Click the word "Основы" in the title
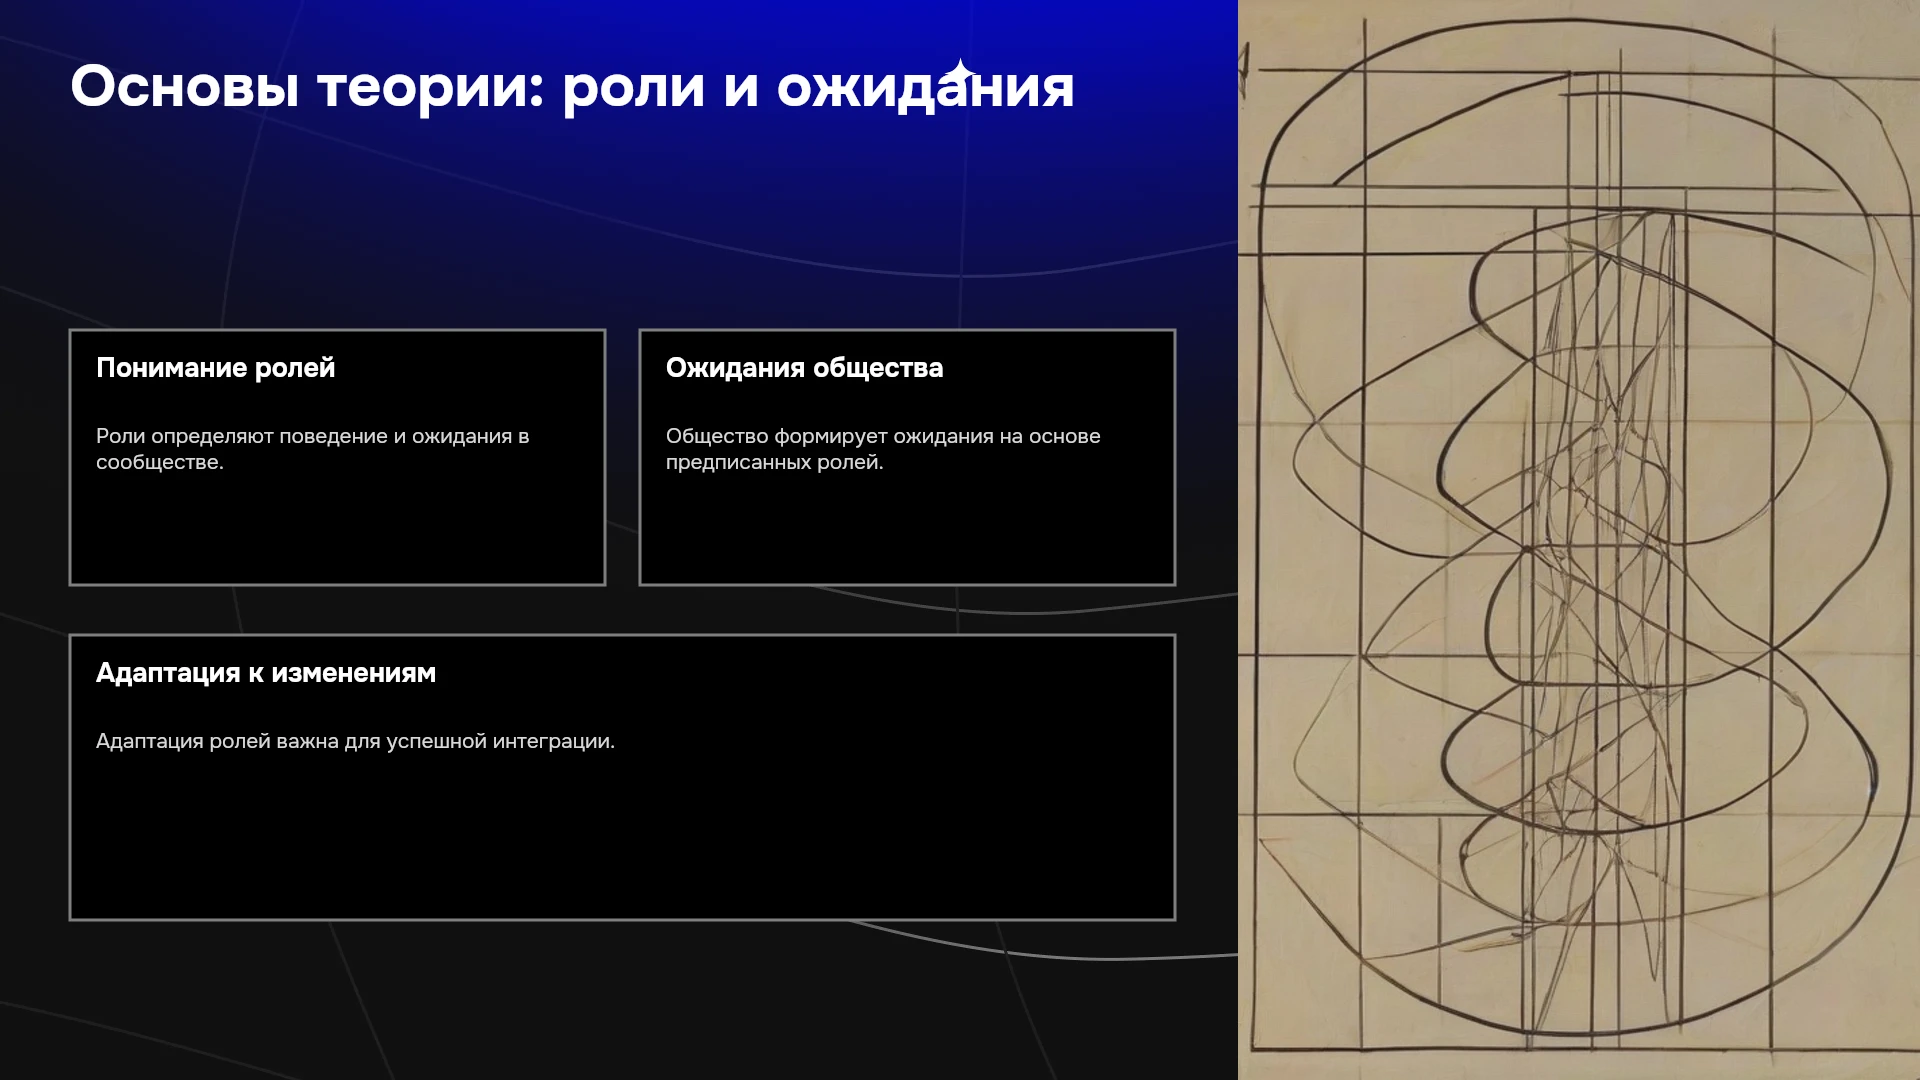The height and width of the screenshot is (1080, 1920). [x=185, y=87]
